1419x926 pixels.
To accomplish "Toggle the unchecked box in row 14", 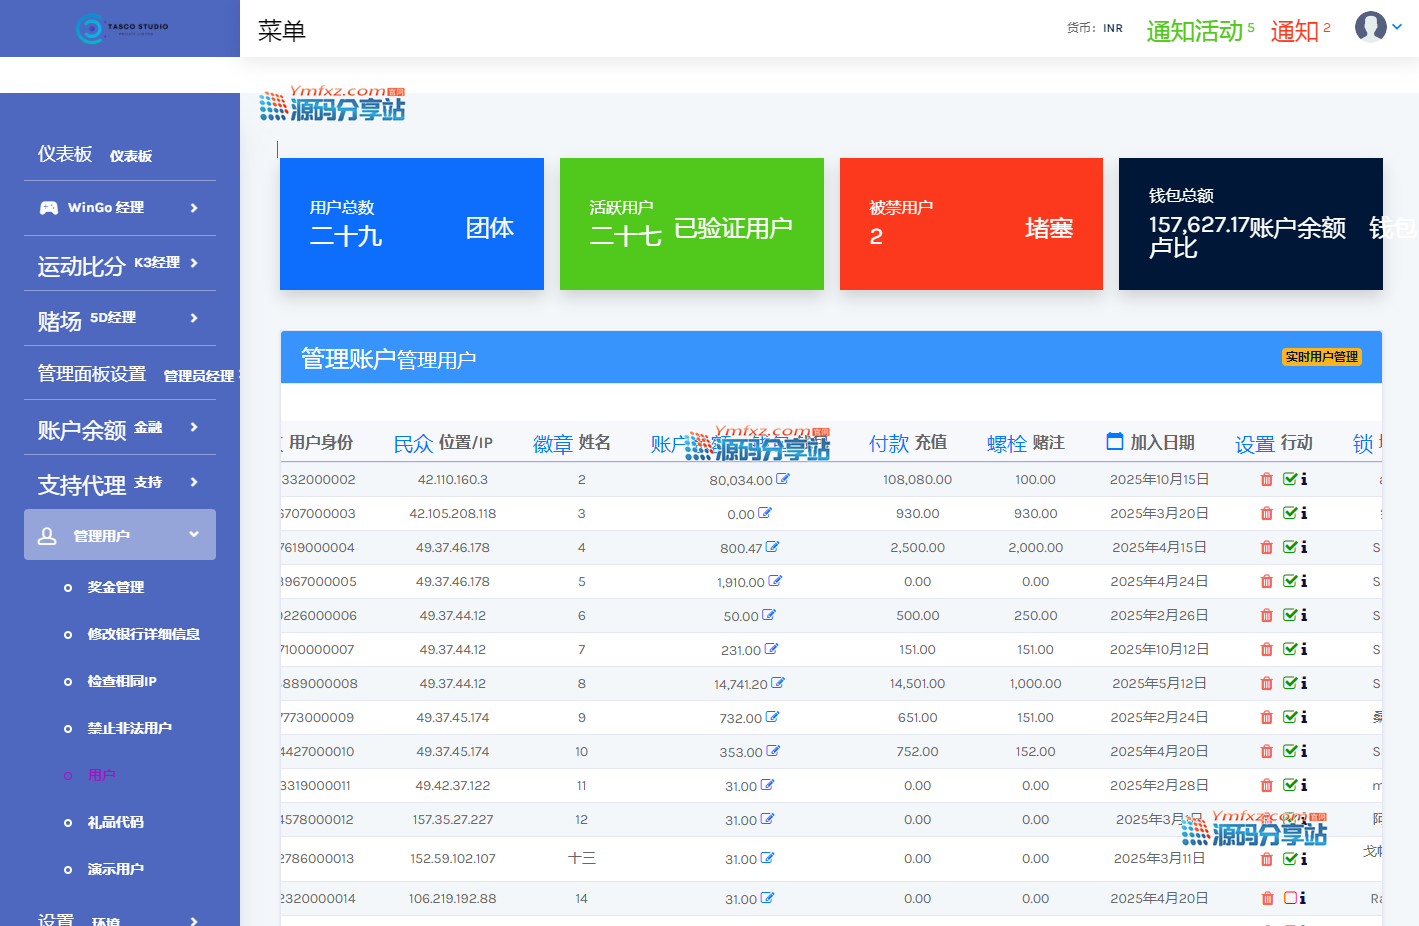I will pos(1290,898).
